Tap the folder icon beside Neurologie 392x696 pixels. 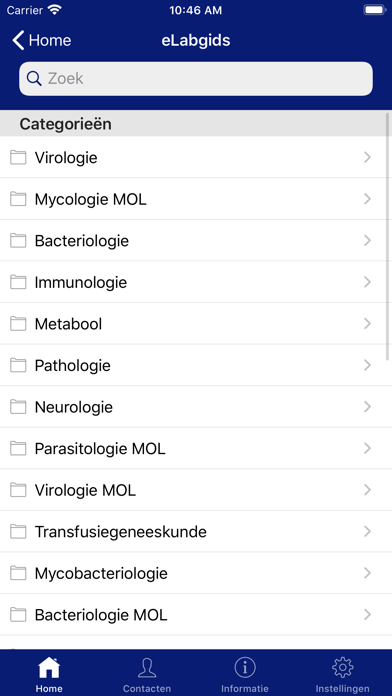[18, 407]
